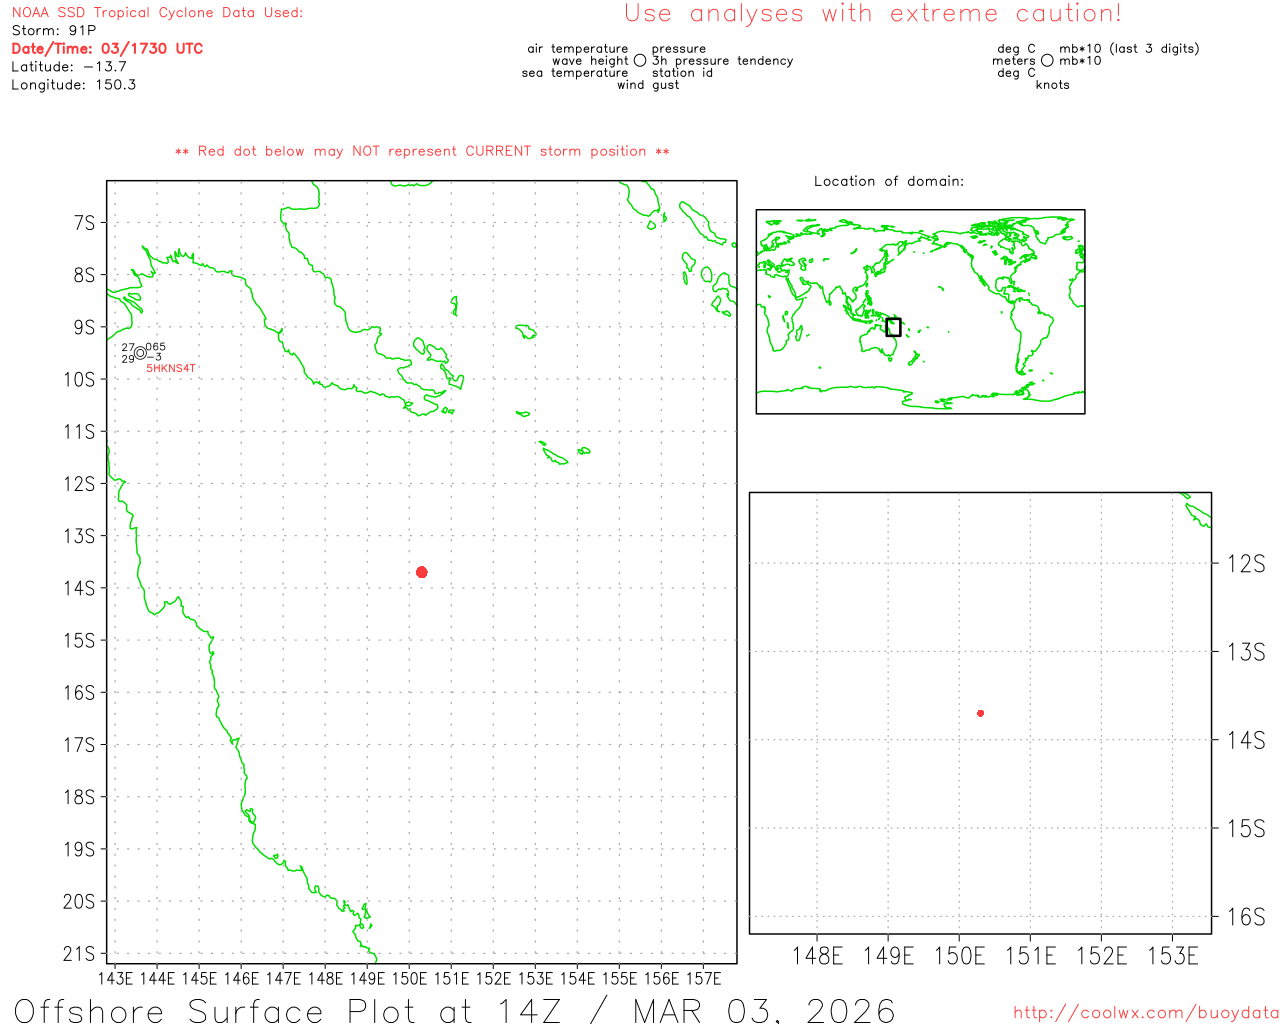
Task: Click the black domain box on world map
Action: (x=893, y=327)
